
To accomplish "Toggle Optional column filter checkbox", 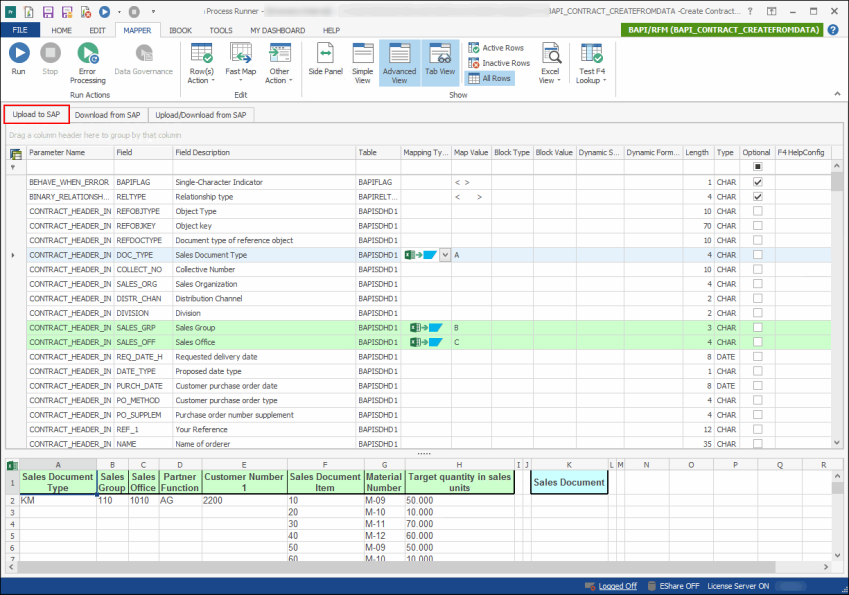I will [x=757, y=167].
